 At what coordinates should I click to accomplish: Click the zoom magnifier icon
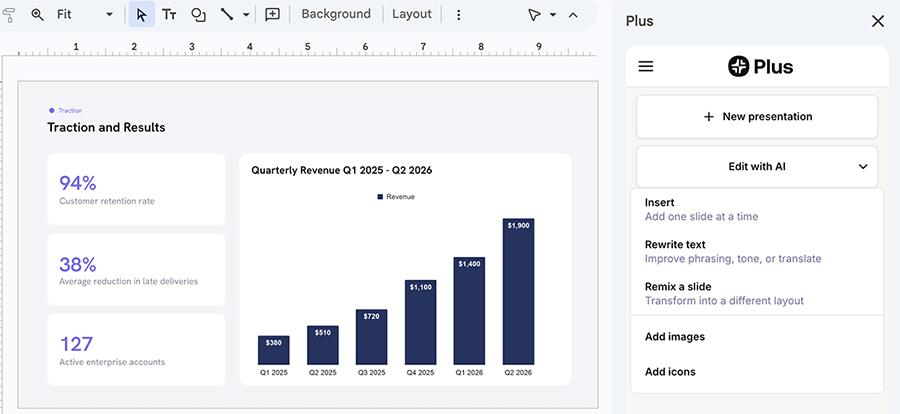point(37,14)
